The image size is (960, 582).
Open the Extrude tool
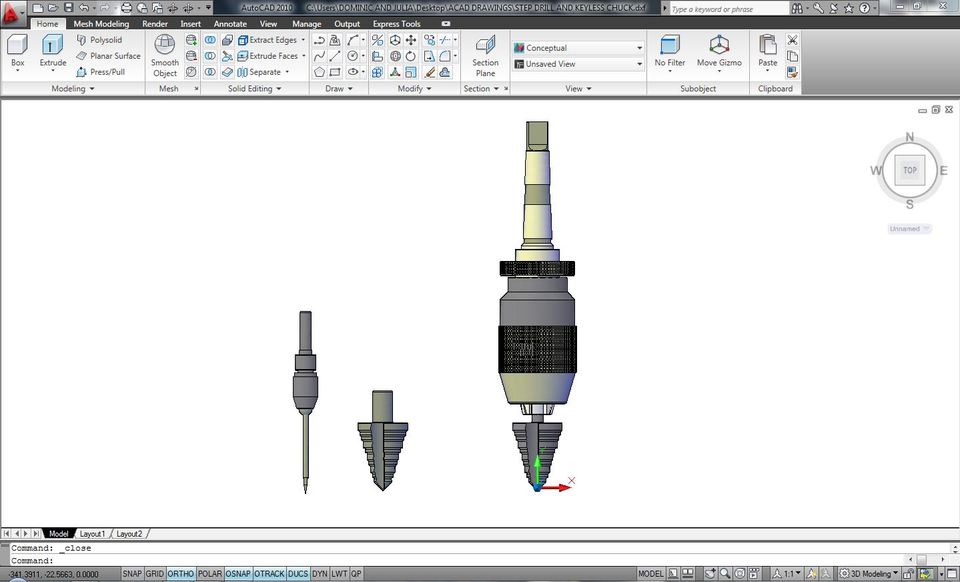pyautogui.click(x=52, y=50)
